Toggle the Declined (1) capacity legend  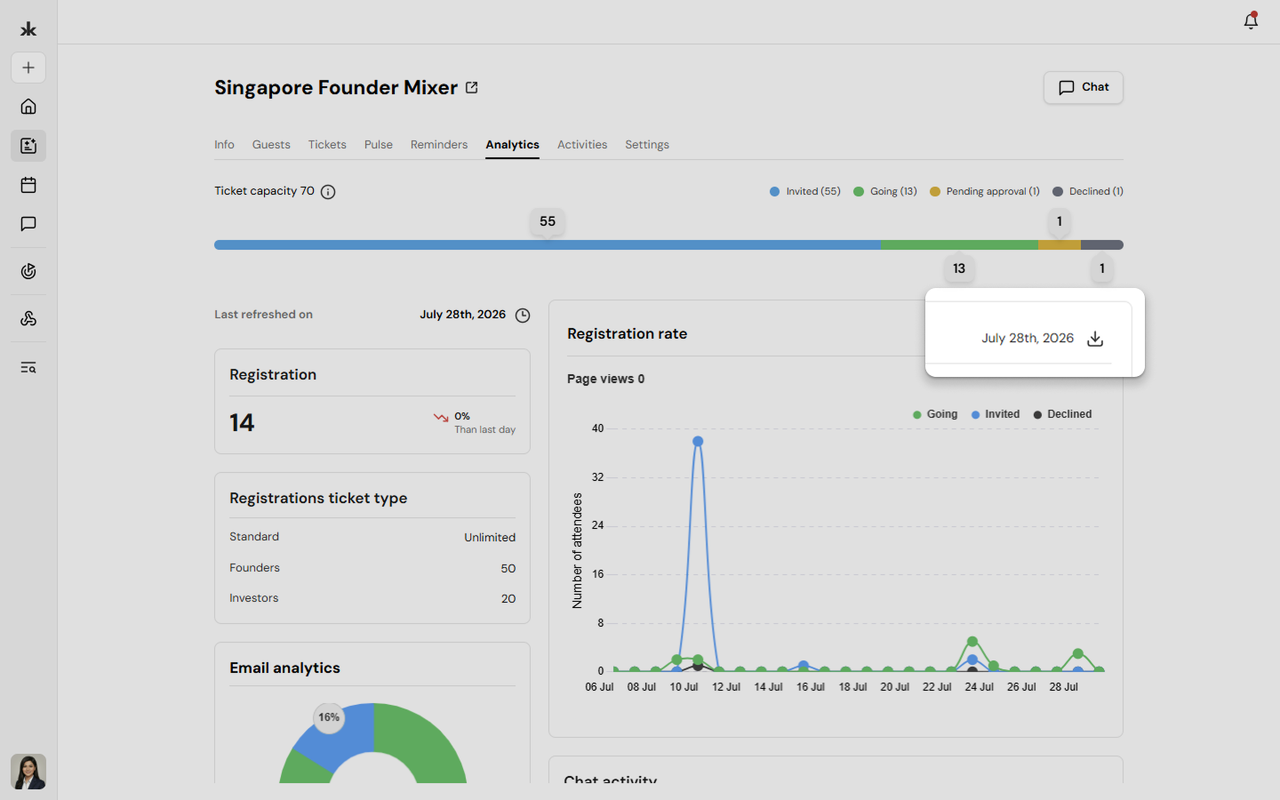(x=1088, y=191)
